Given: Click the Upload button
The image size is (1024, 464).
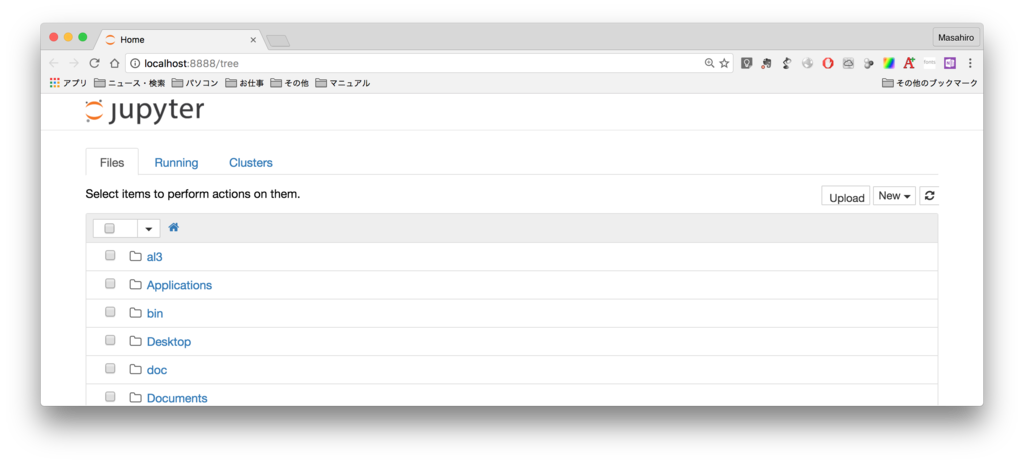Looking at the screenshot, I should [x=846, y=197].
